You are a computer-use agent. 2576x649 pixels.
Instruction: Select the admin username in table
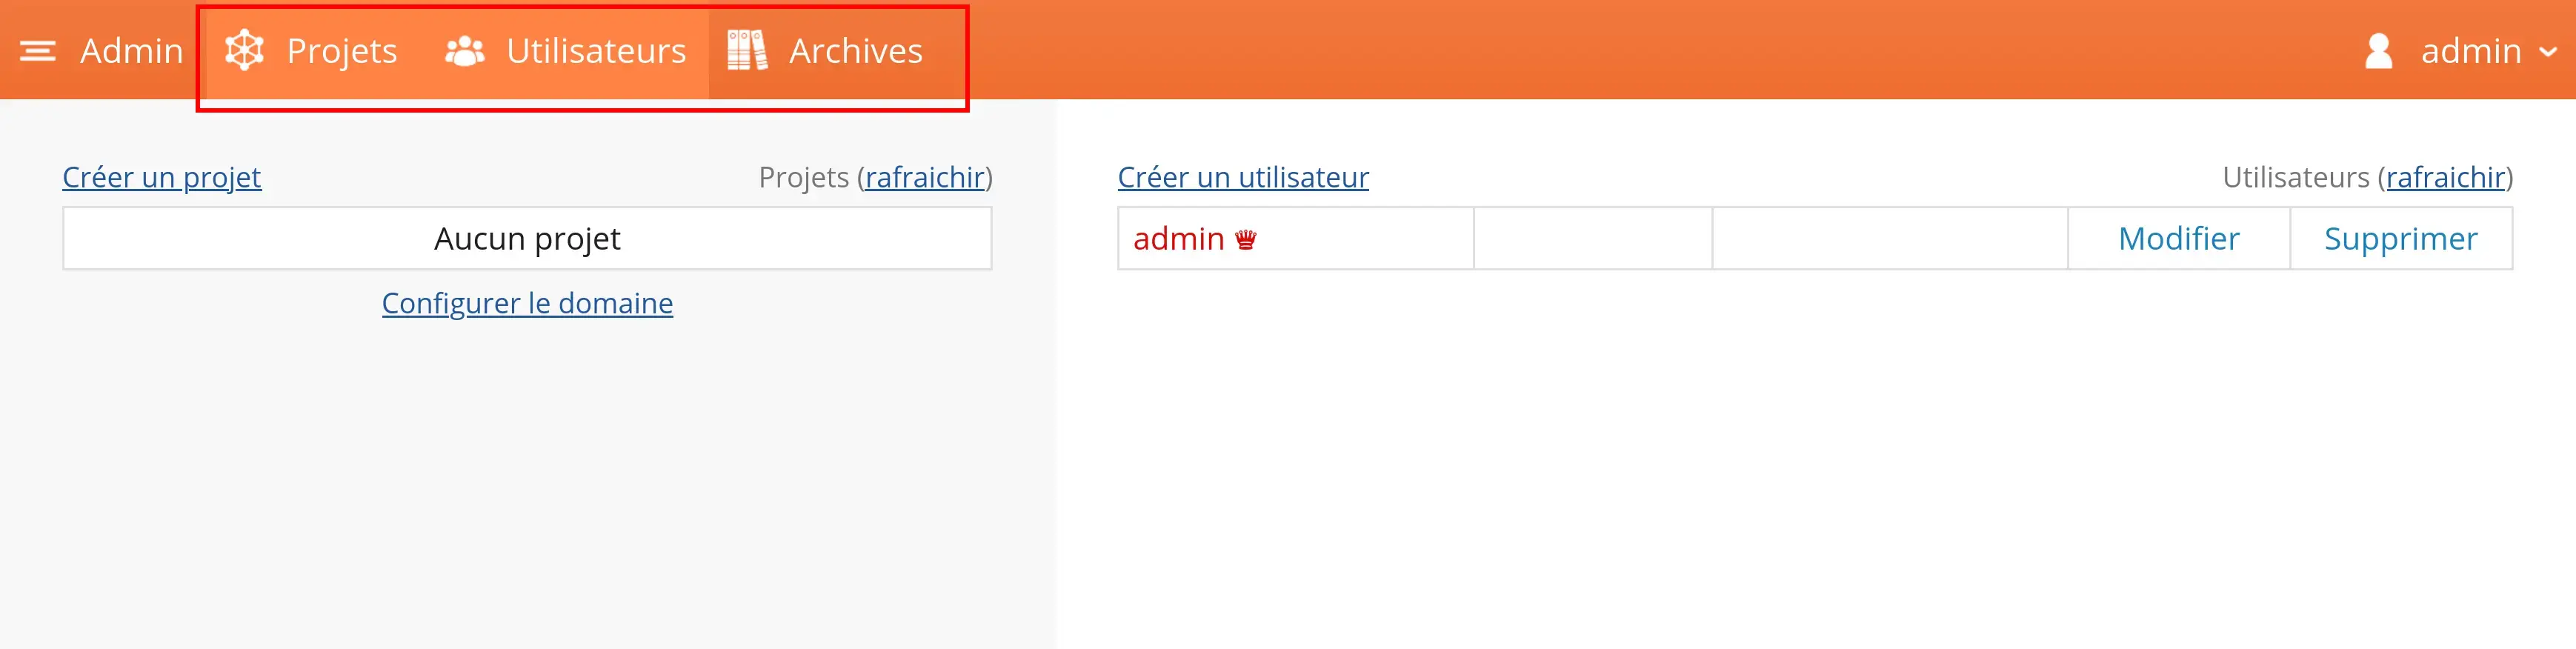tap(1178, 238)
